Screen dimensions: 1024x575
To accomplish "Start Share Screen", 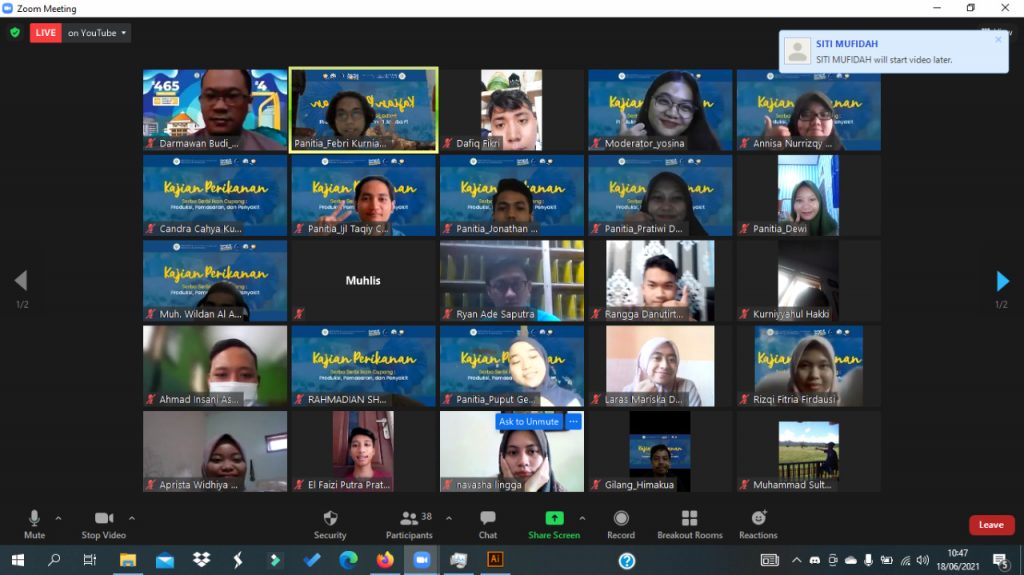I will (553, 524).
